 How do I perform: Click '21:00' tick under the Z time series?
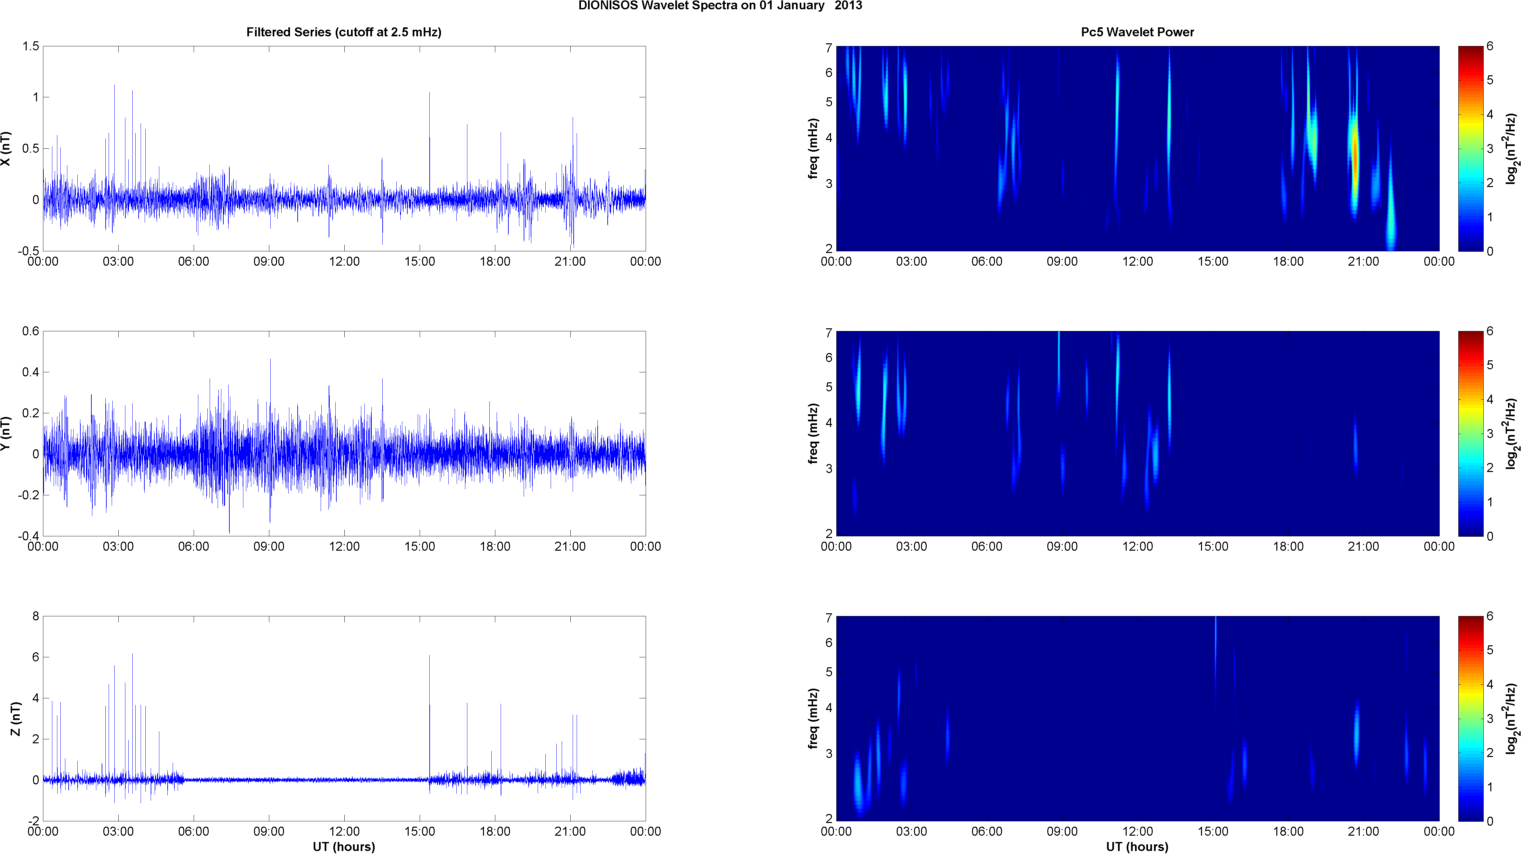570,832
